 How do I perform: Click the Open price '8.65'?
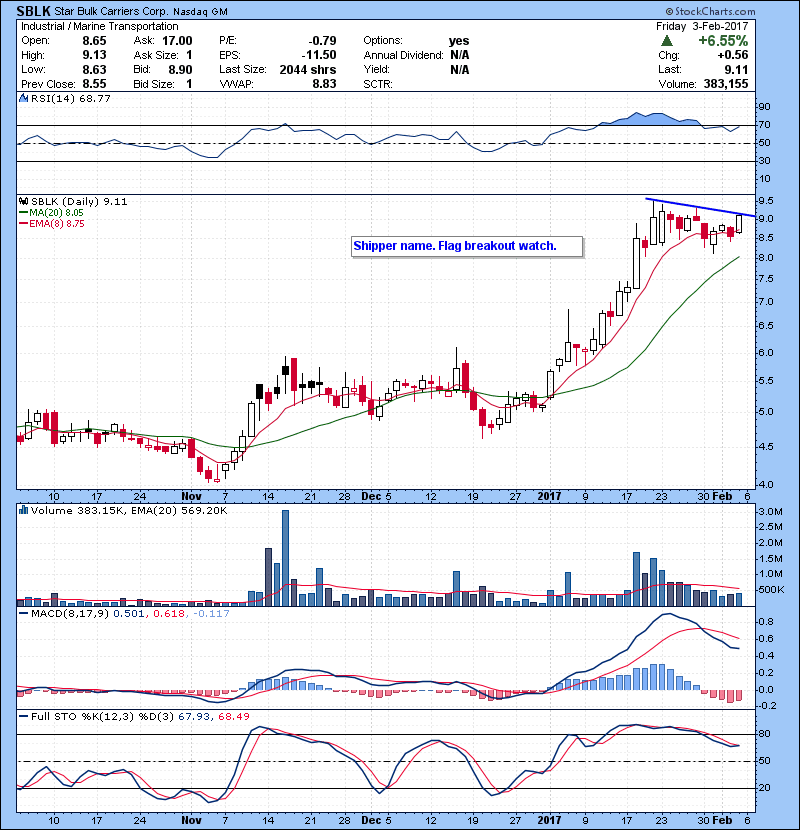(94, 41)
